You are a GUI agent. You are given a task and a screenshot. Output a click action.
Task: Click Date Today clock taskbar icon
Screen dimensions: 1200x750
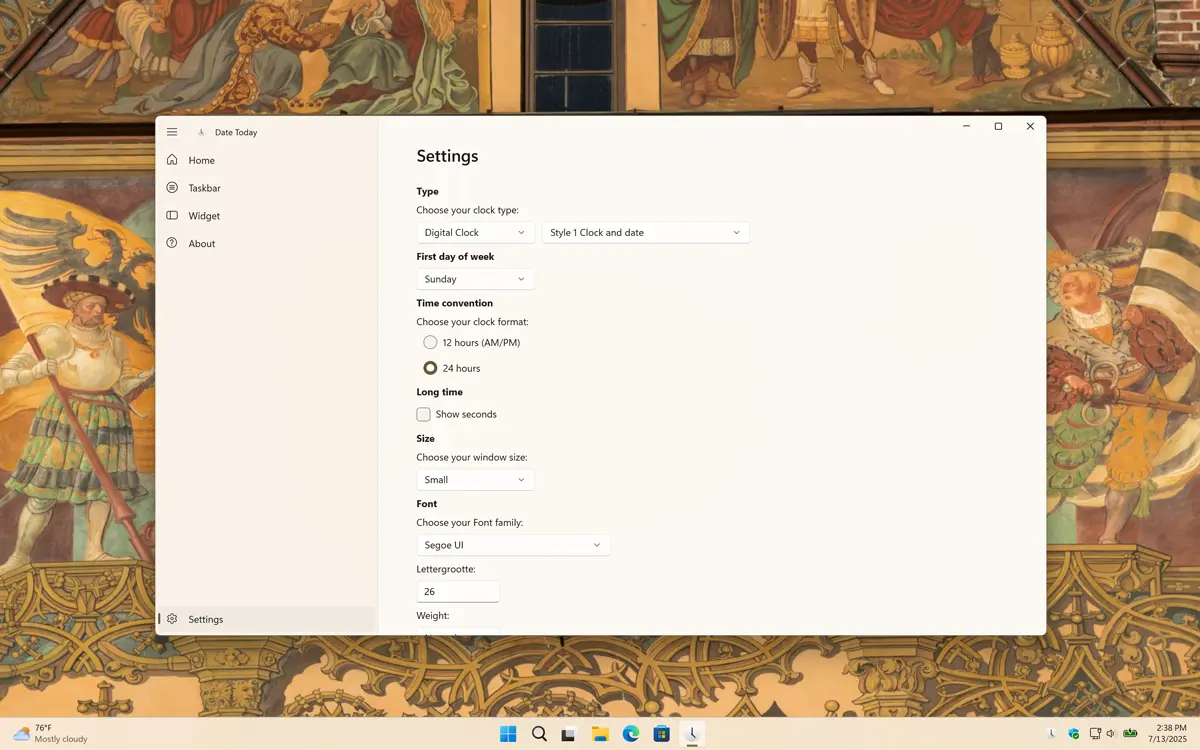[x=692, y=734]
